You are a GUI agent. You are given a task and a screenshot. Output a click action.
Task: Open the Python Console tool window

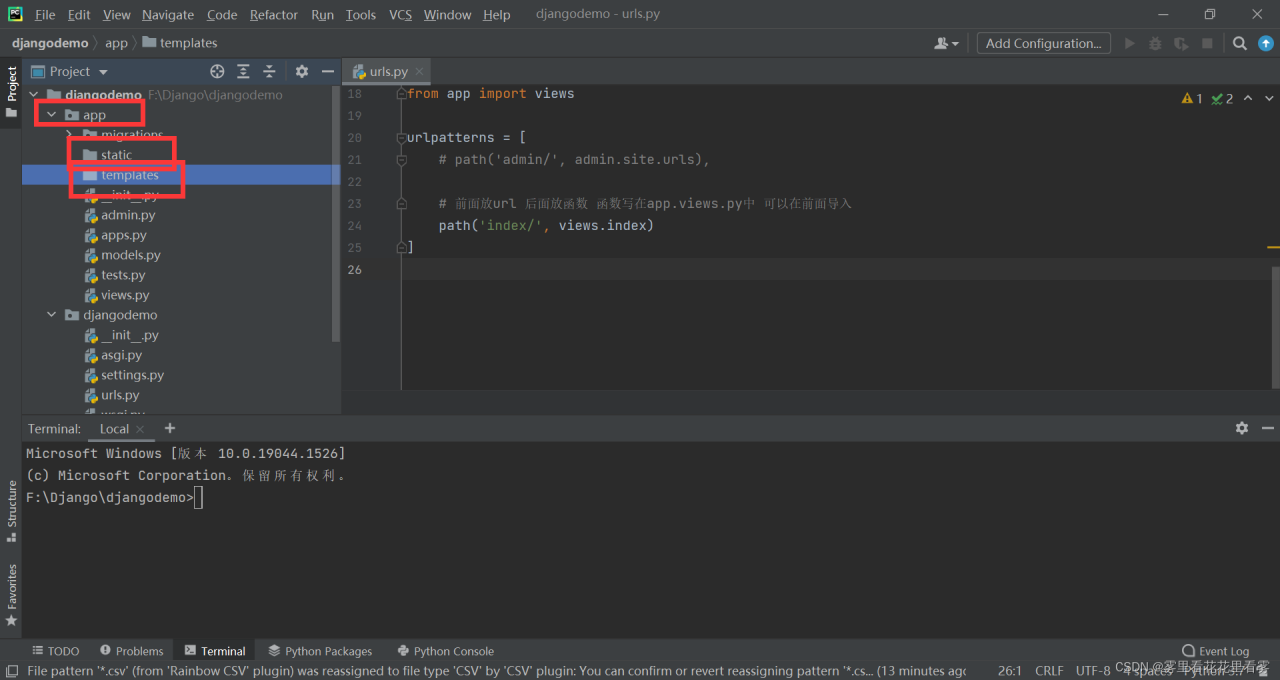[446, 651]
